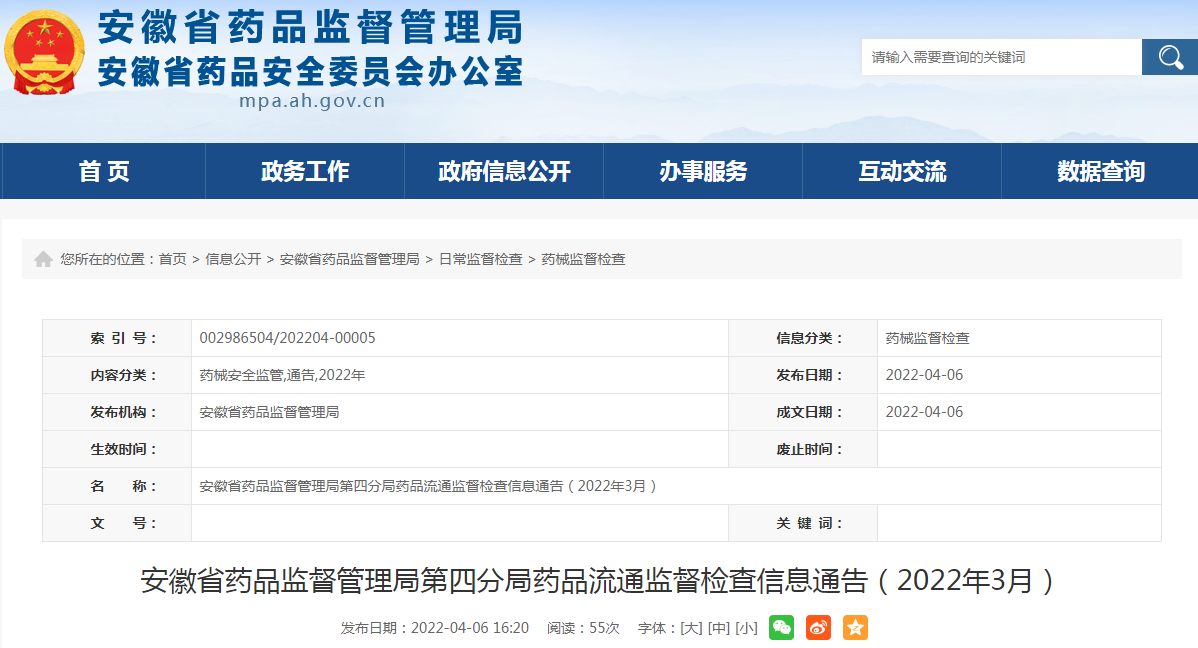This screenshot has height=648, width=1198.
Task: Click the search magnifier icon button
Action: click(1170, 57)
